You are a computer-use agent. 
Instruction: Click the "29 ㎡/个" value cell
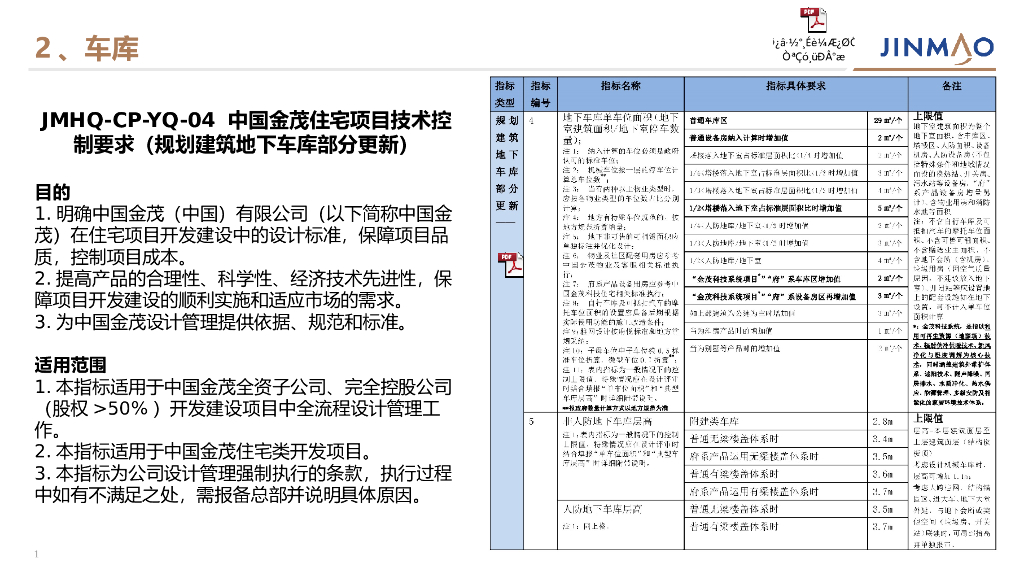pos(888,121)
